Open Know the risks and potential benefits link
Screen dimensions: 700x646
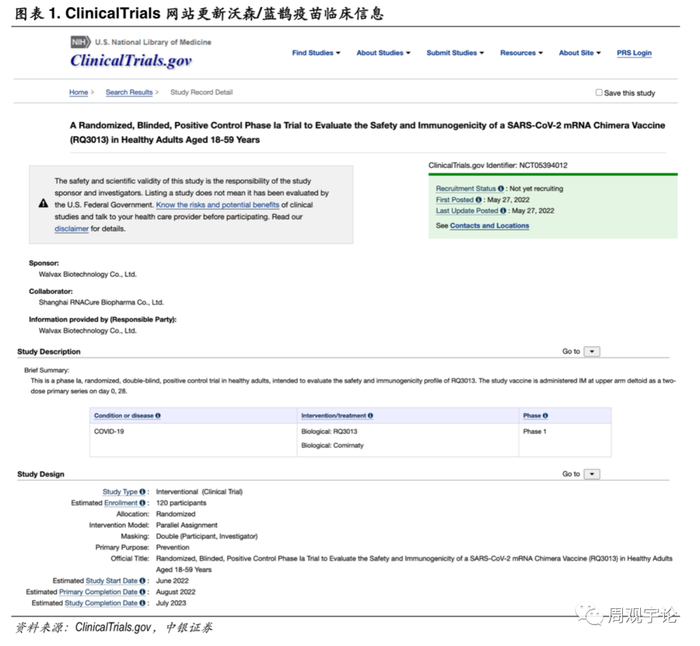[217, 205]
